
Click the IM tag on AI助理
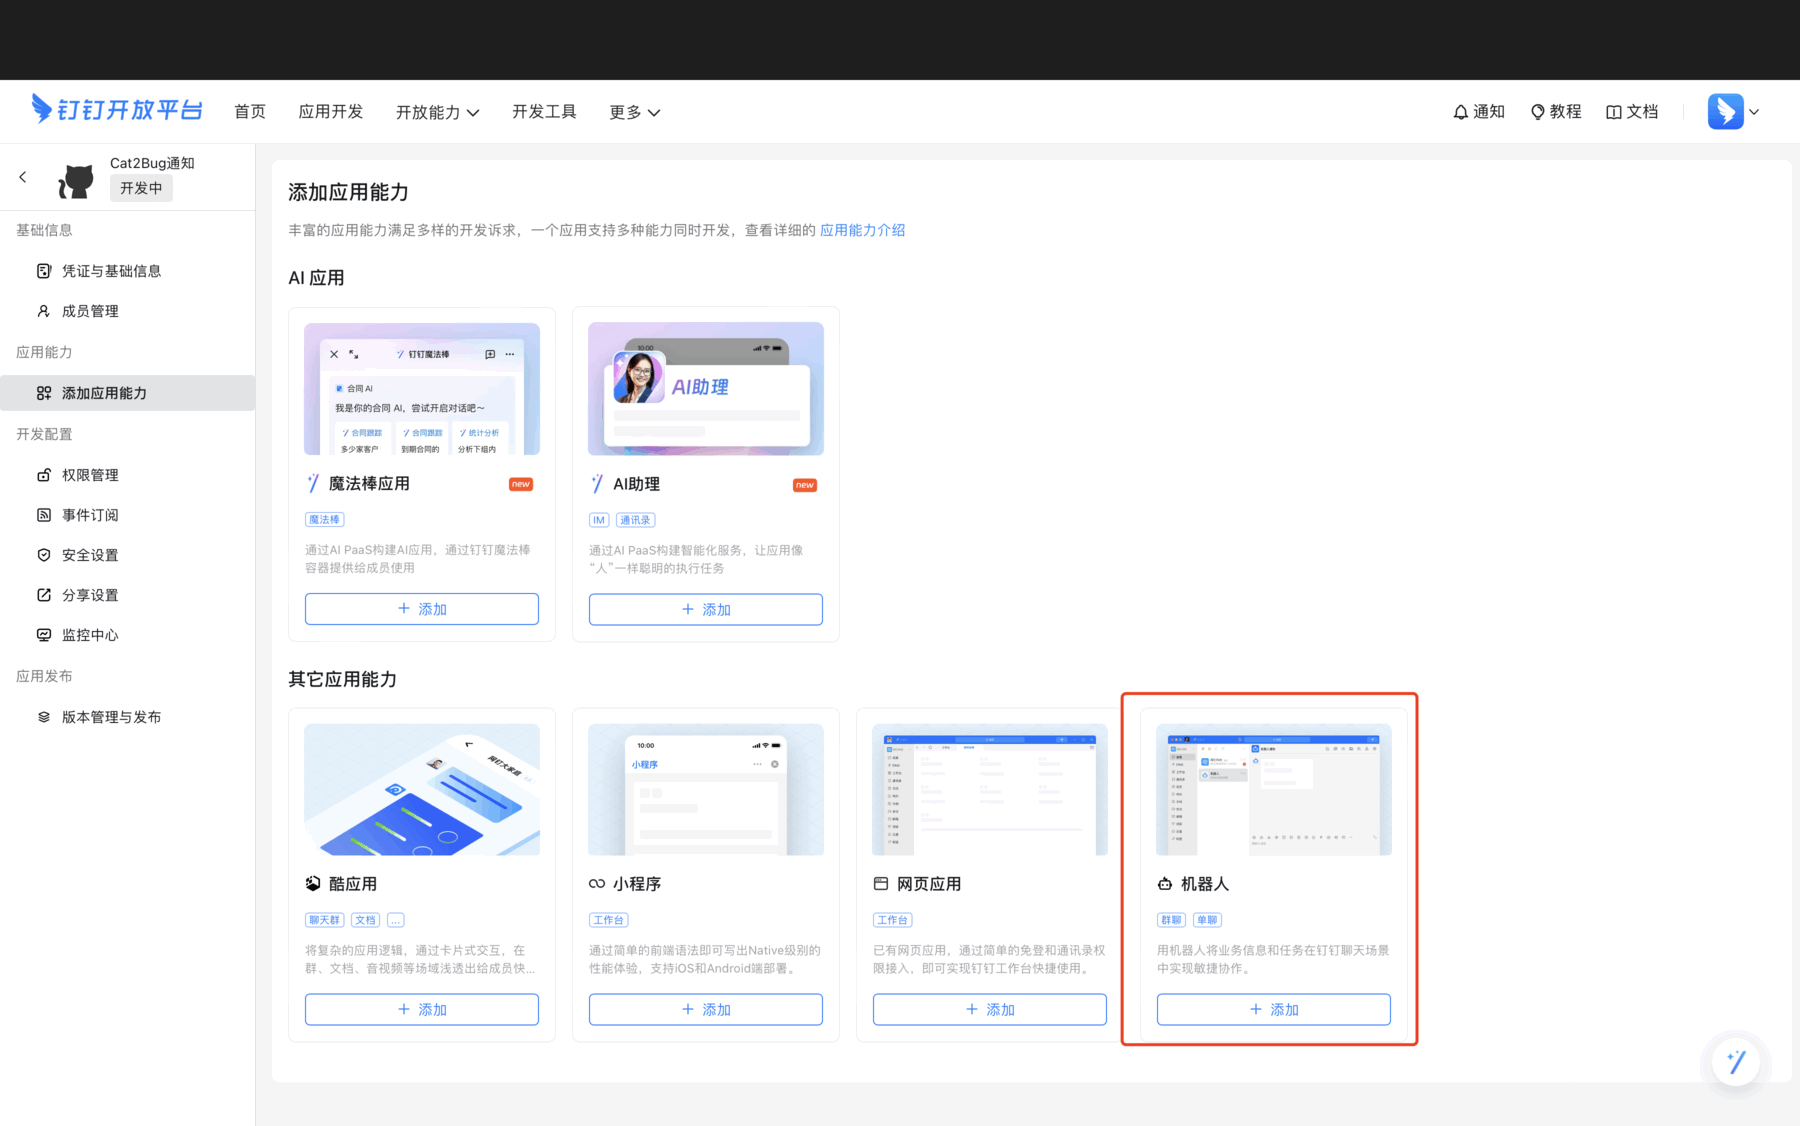pyautogui.click(x=599, y=520)
